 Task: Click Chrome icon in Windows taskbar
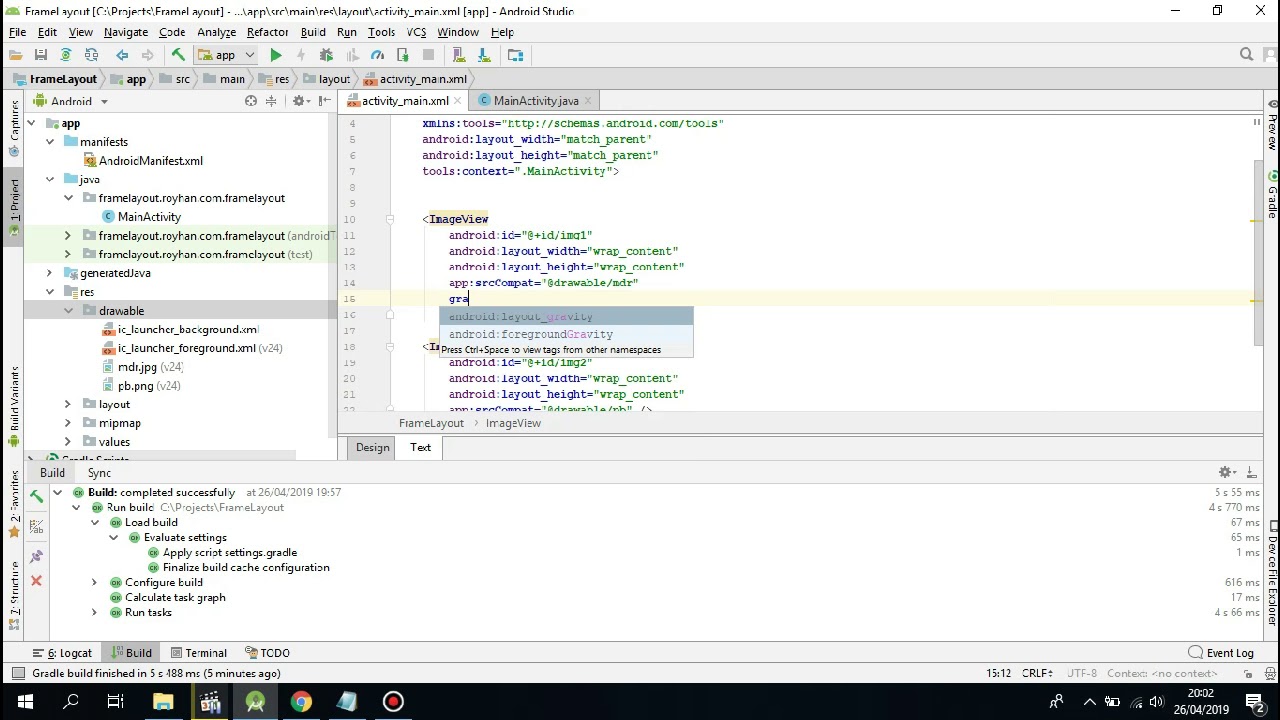coord(301,702)
